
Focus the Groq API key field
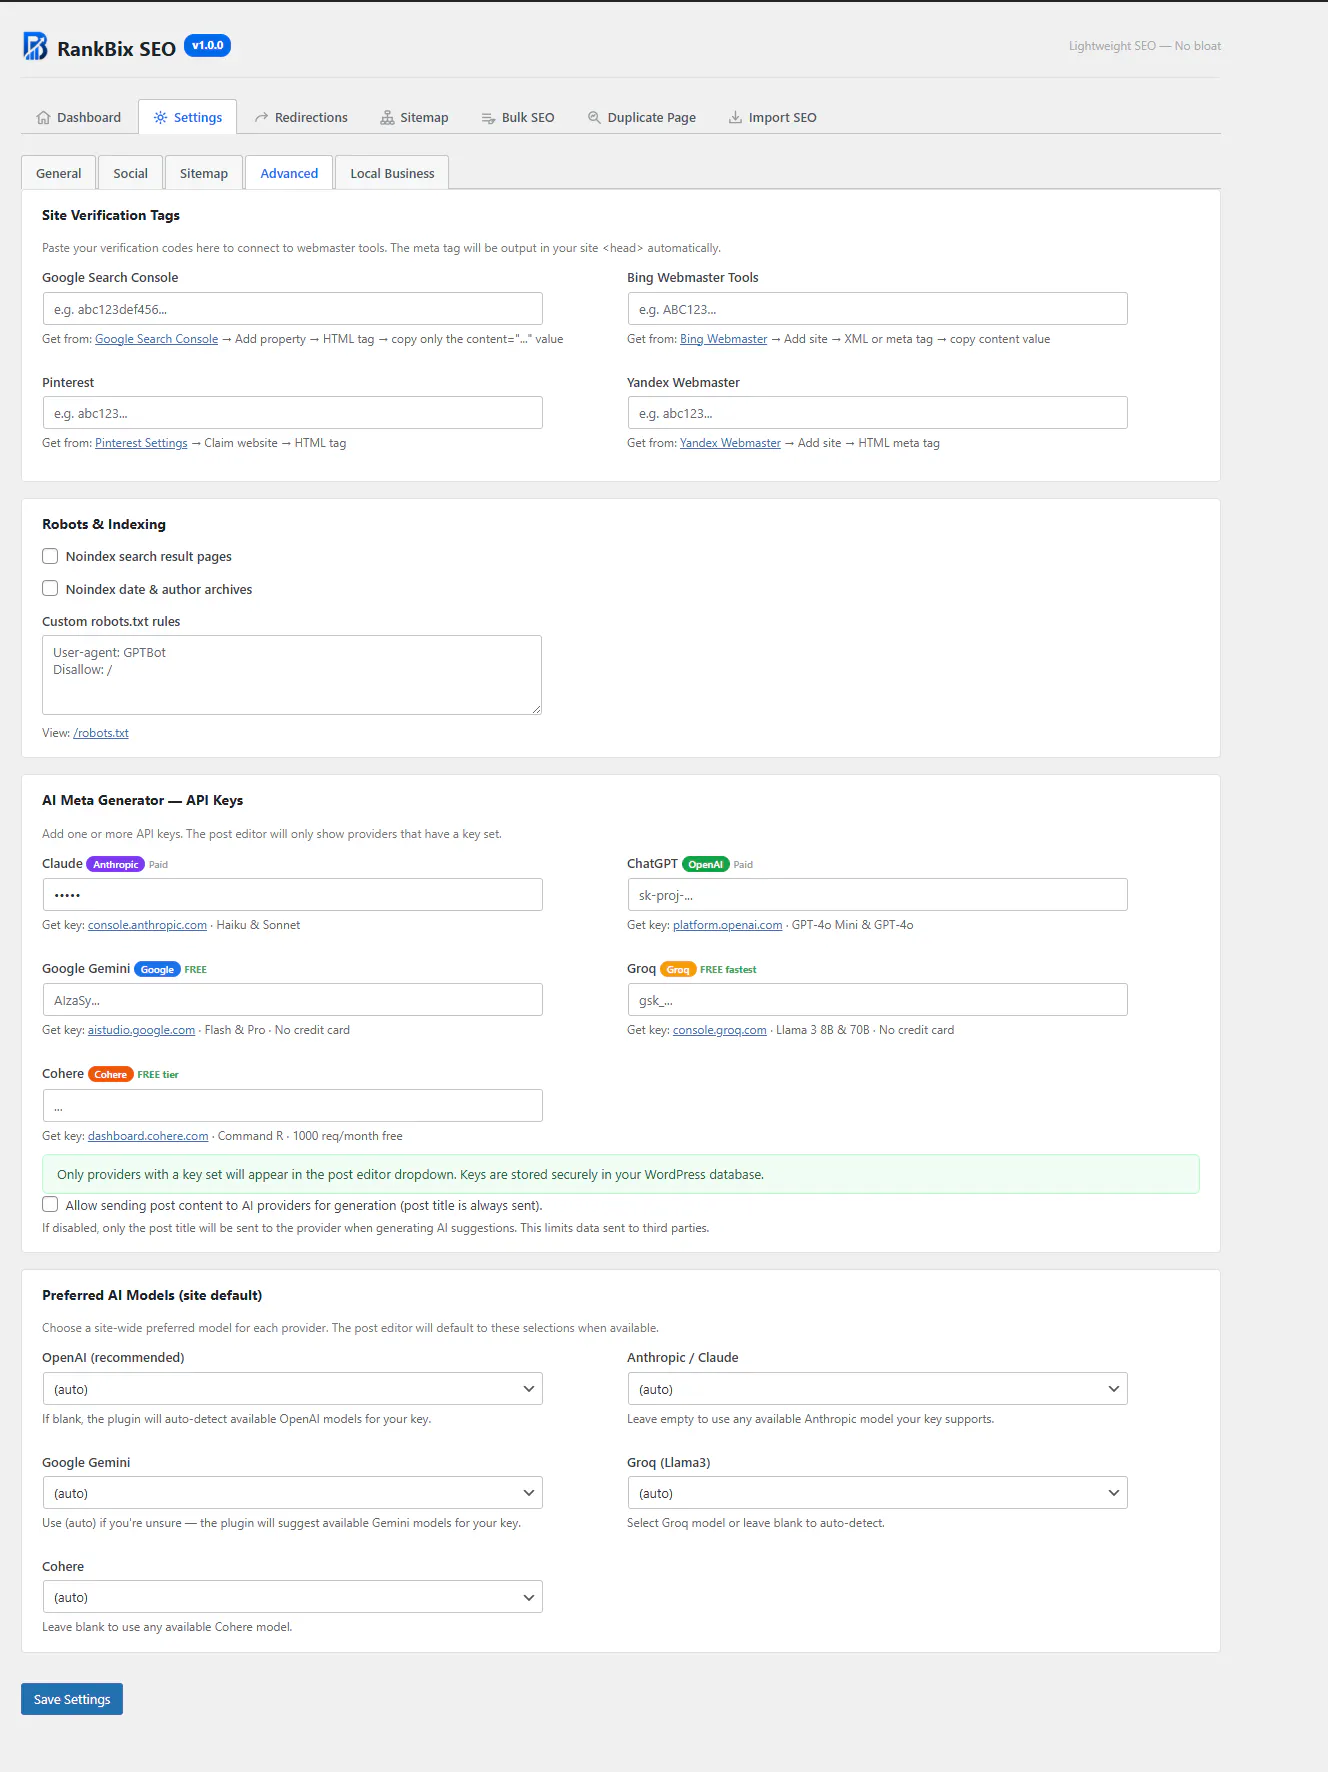(877, 1000)
